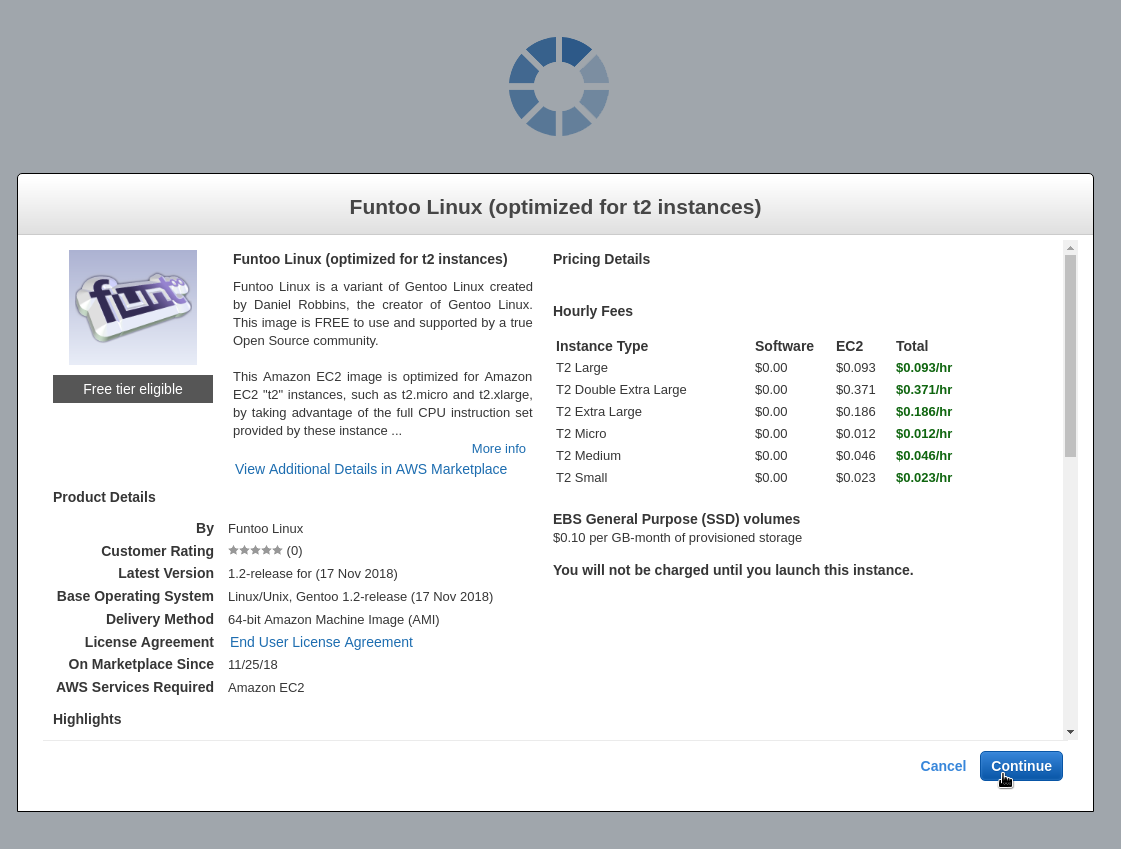1121x849 pixels.
Task: Cancel the Funtoo Linux dialog
Action: coord(943,766)
